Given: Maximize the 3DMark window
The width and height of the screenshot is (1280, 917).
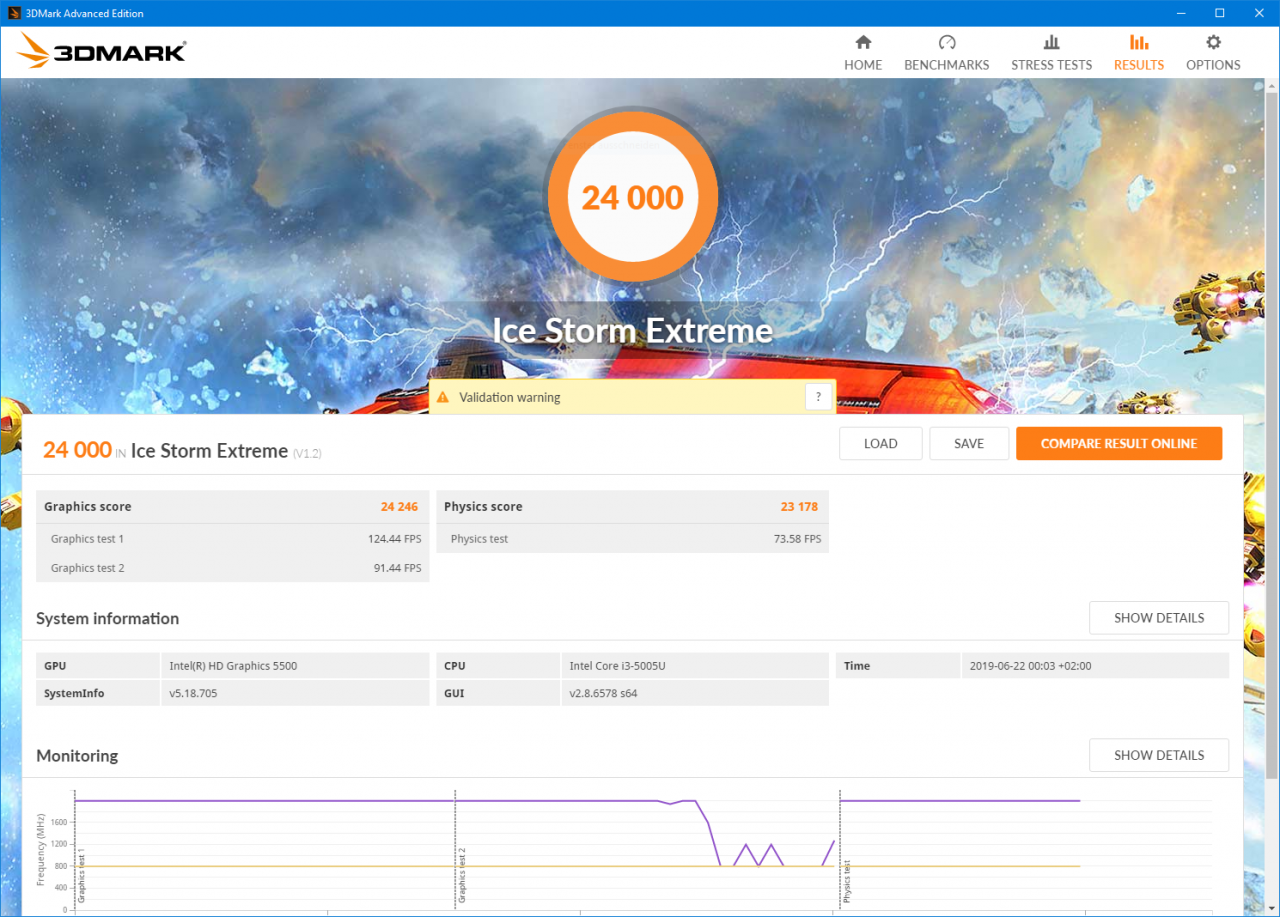Looking at the screenshot, I should pyautogui.click(x=1220, y=13).
